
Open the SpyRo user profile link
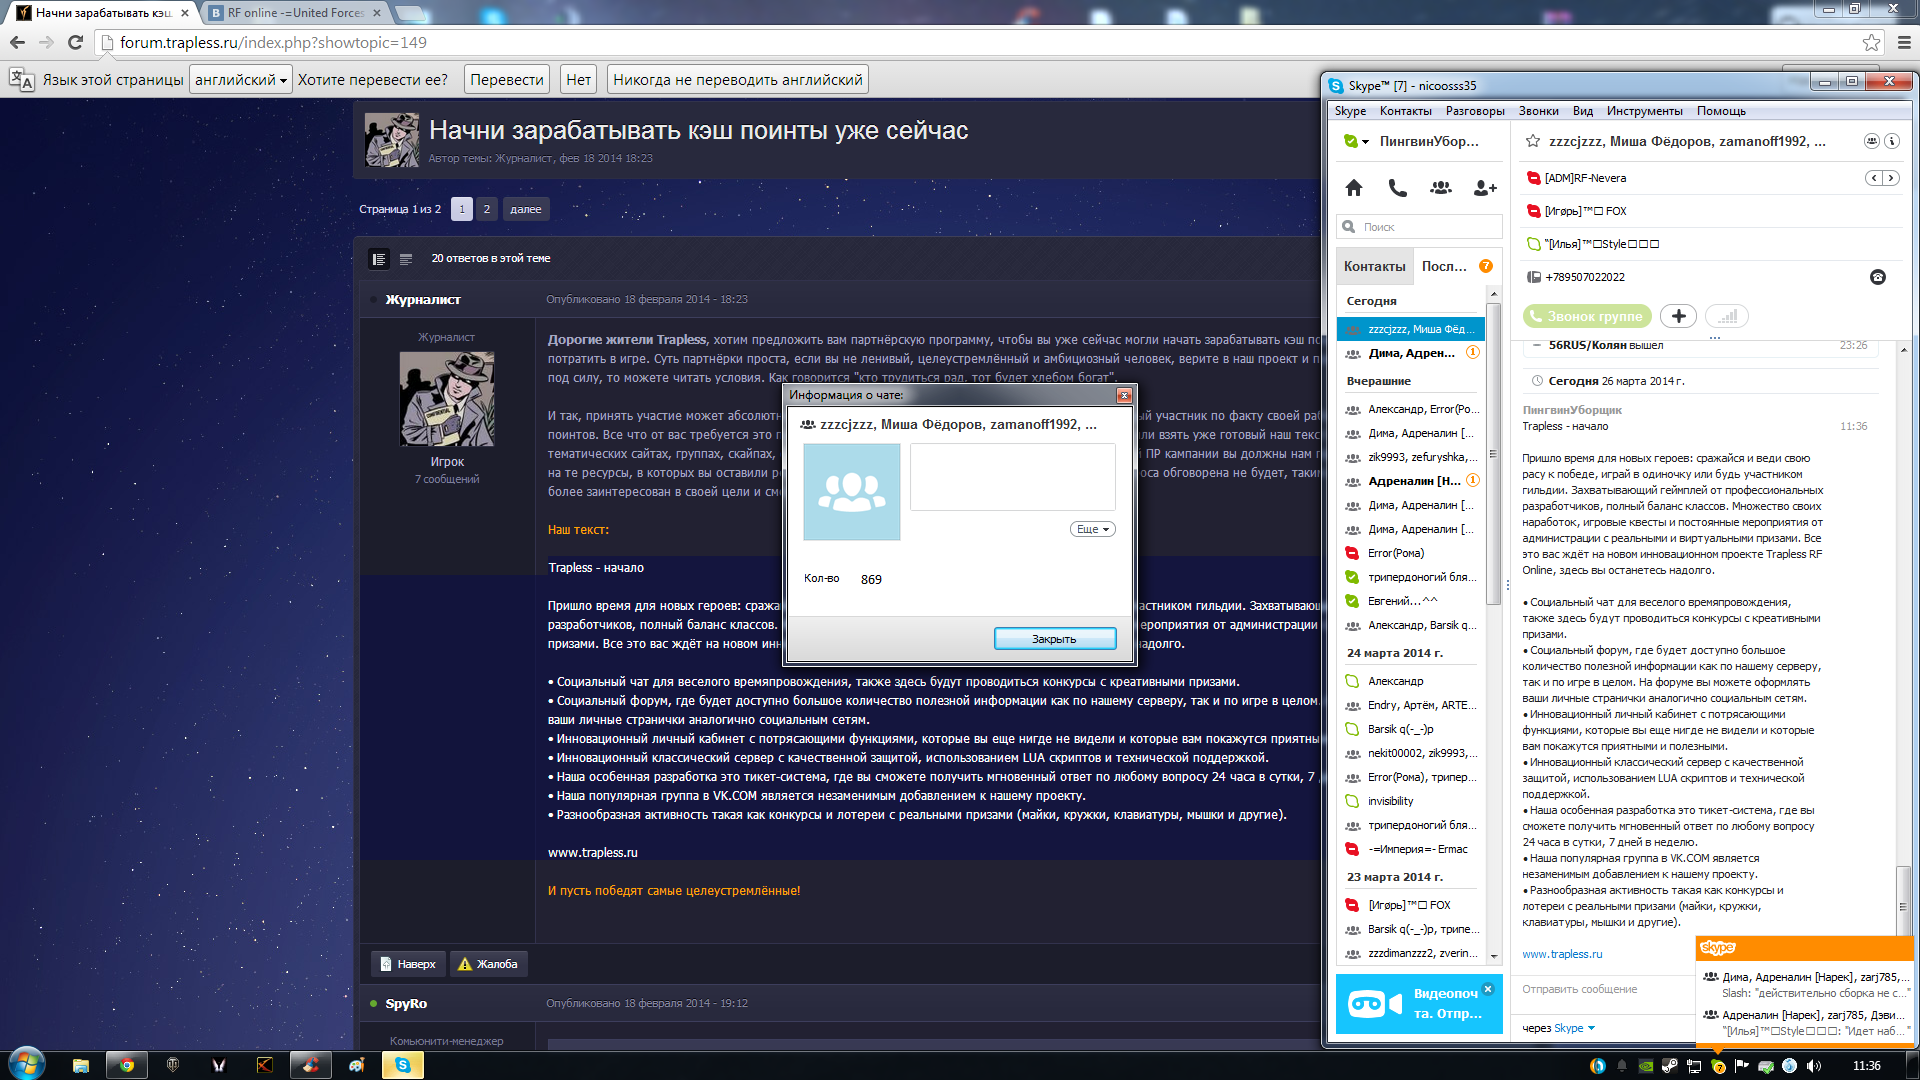point(406,1003)
